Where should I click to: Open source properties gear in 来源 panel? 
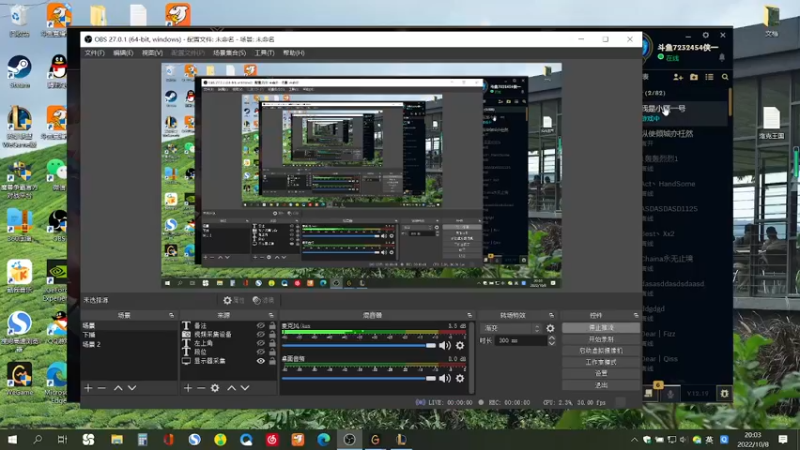coord(215,388)
